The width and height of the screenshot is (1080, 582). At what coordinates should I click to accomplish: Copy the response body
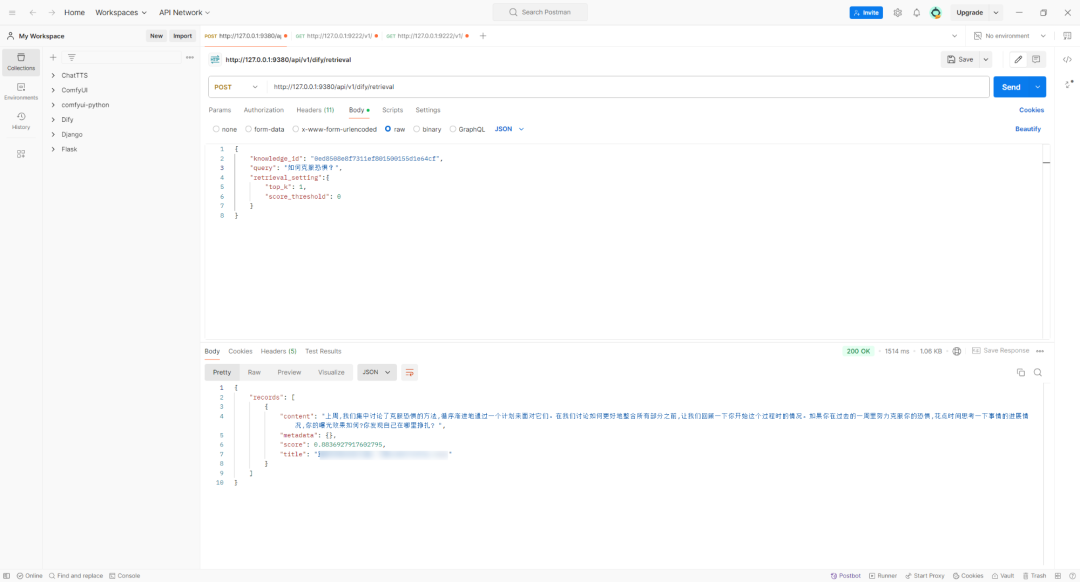(1021, 373)
